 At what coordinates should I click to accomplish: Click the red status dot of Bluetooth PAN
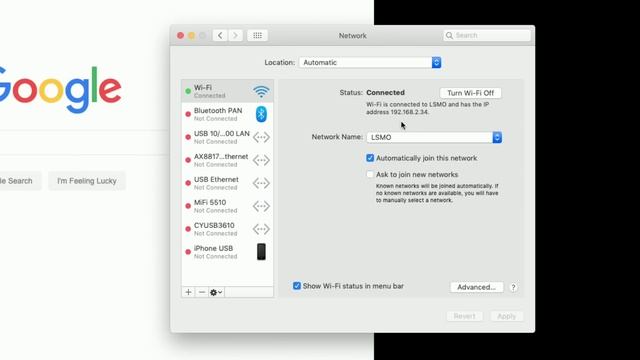pyautogui.click(x=188, y=114)
